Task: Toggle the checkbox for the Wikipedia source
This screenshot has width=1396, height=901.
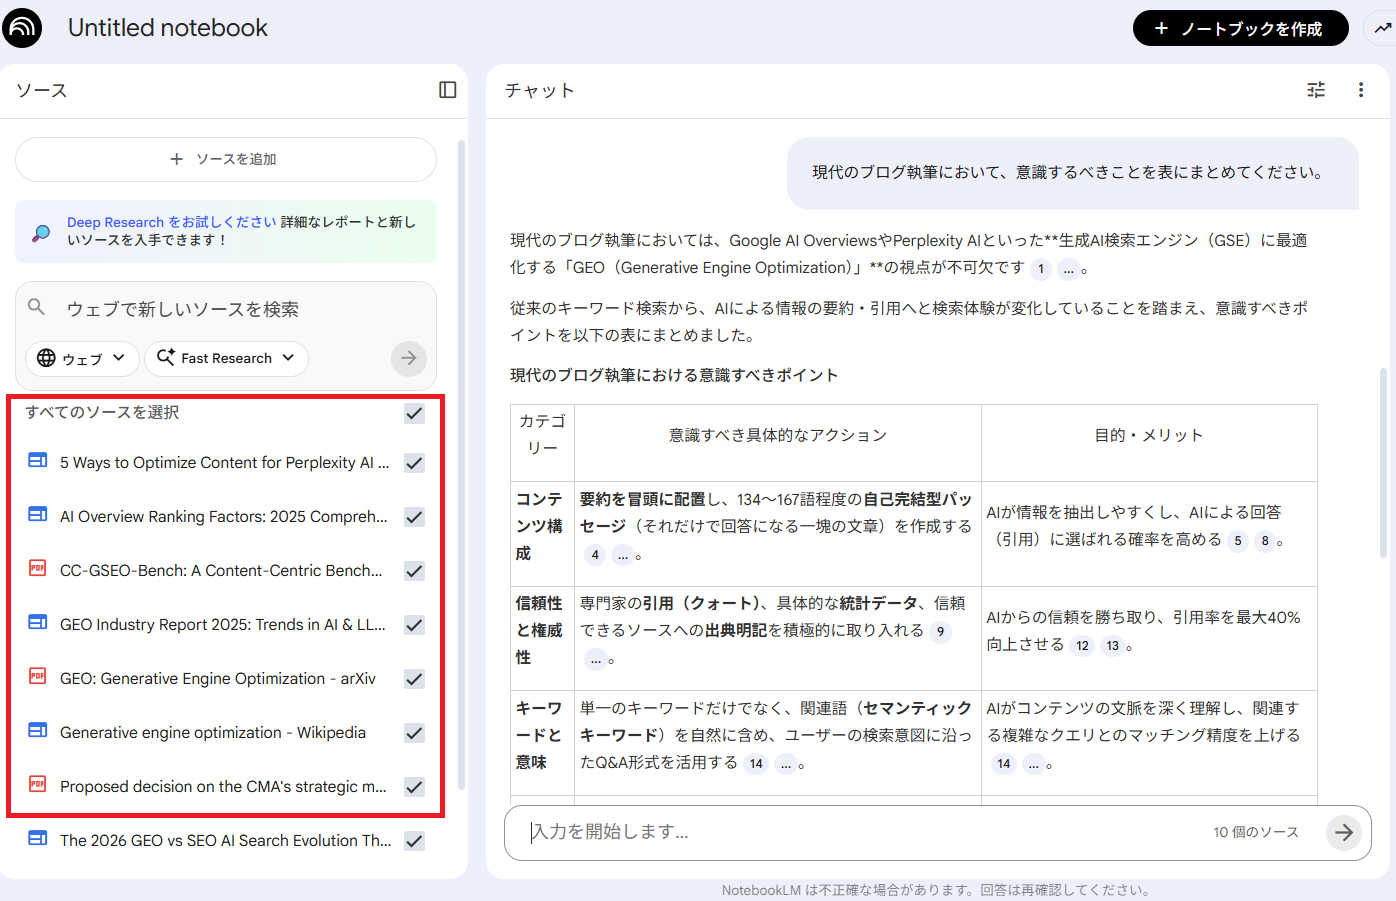Action: pyautogui.click(x=414, y=732)
